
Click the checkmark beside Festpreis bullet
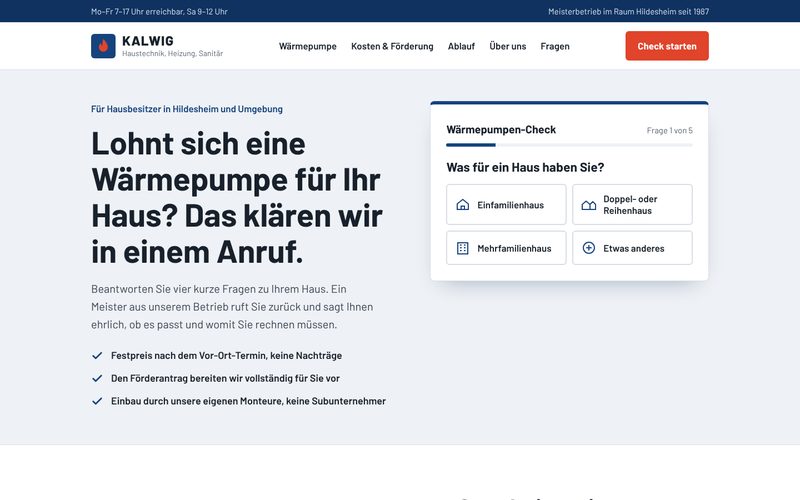pyautogui.click(x=97, y=356)
